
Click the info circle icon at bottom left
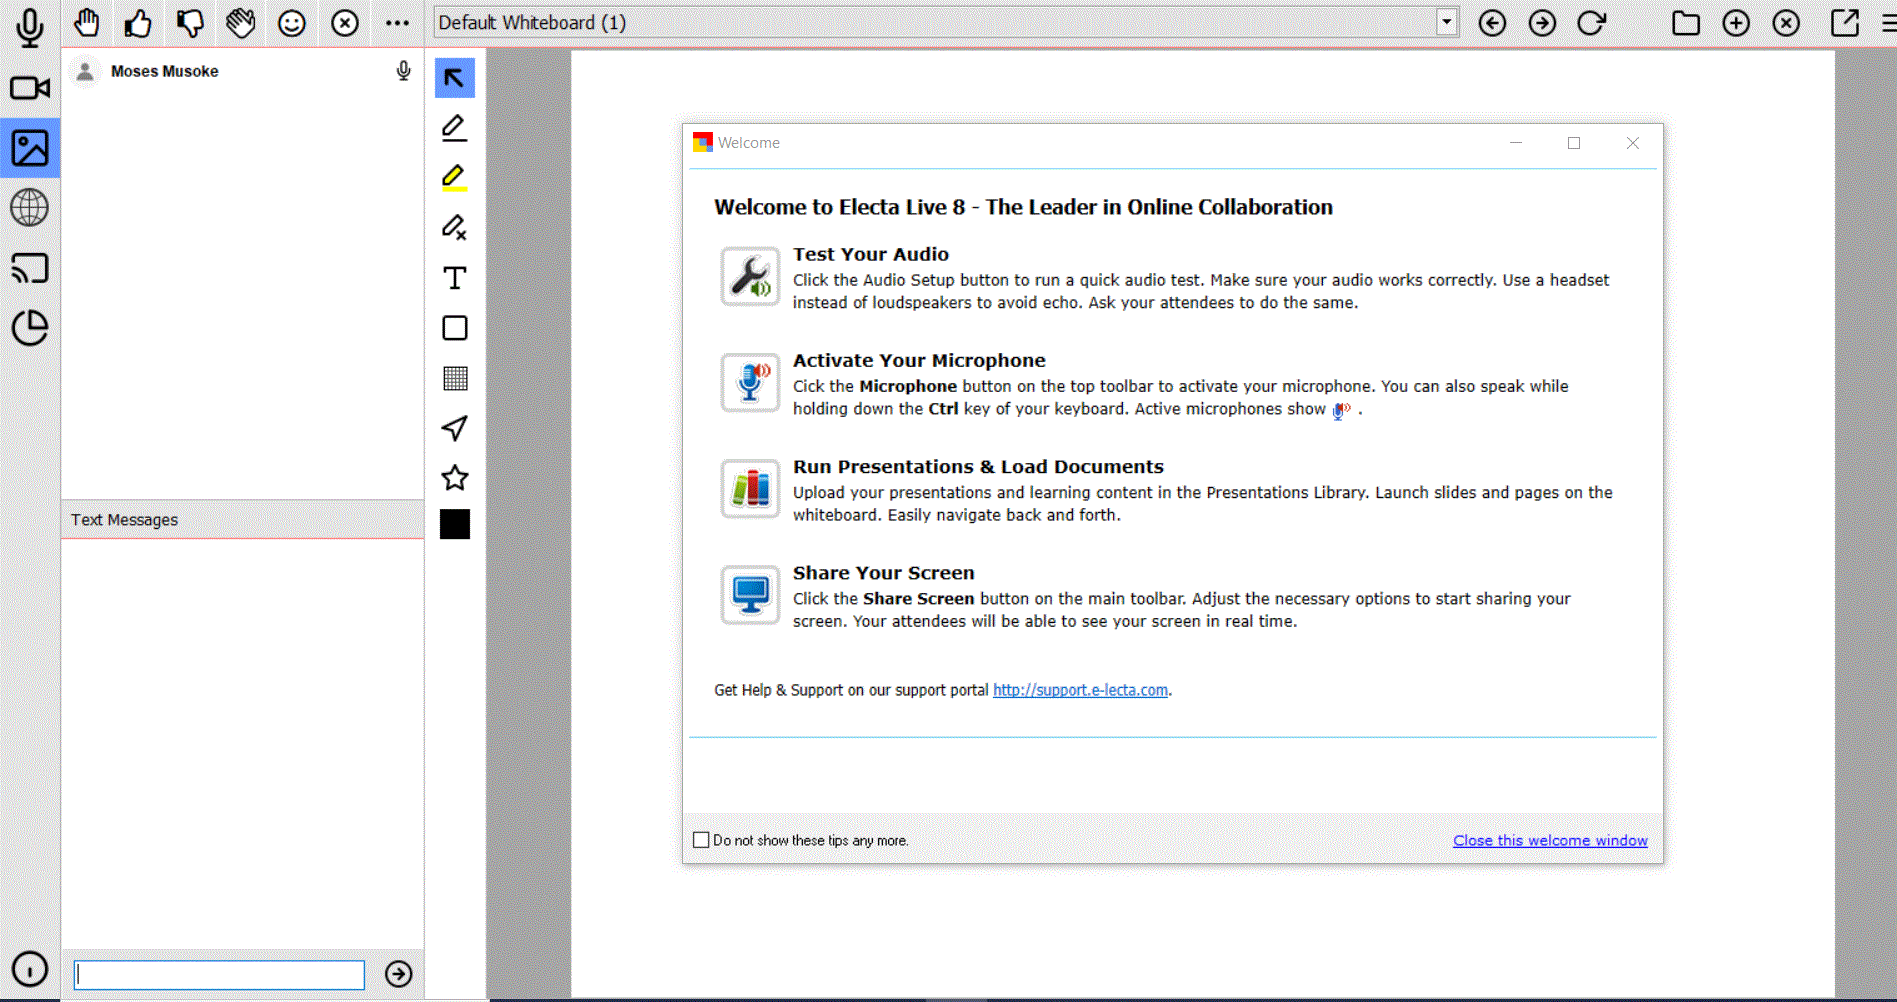(x=30, y=969)
